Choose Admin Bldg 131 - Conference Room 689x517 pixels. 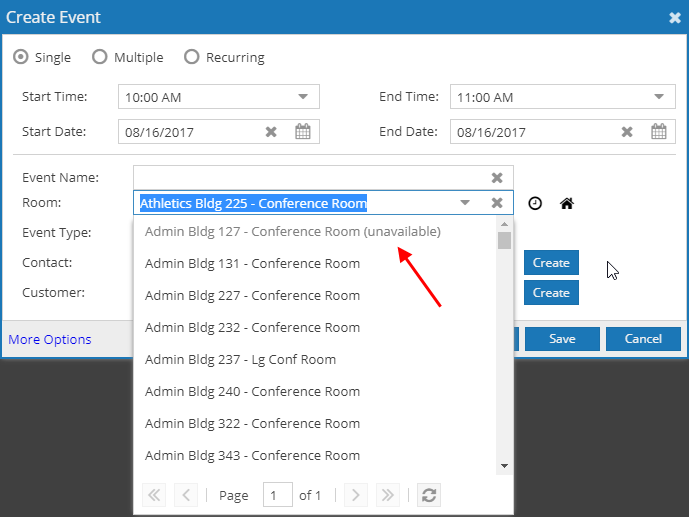315,264
